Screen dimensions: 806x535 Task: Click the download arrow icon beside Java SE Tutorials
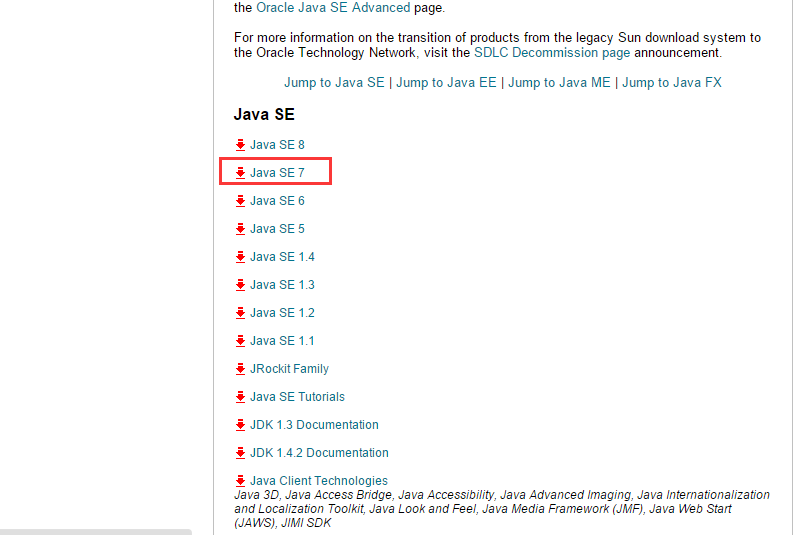point(240,397)
